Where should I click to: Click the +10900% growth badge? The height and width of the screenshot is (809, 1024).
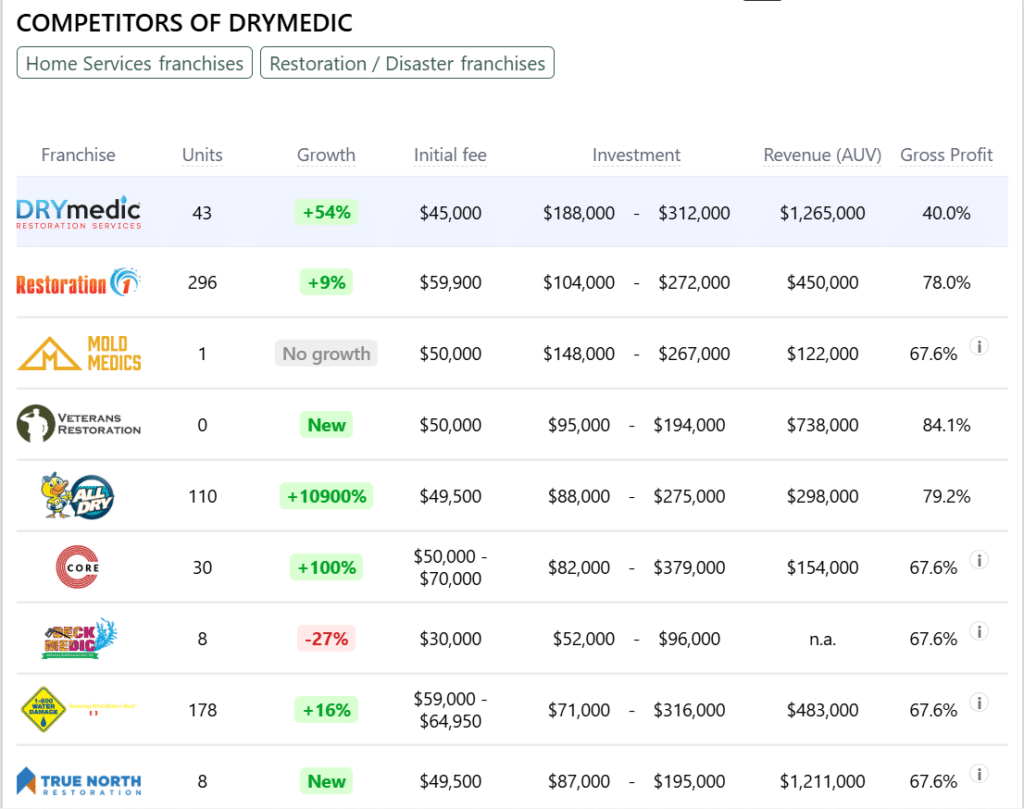click(x=326, y=496)
